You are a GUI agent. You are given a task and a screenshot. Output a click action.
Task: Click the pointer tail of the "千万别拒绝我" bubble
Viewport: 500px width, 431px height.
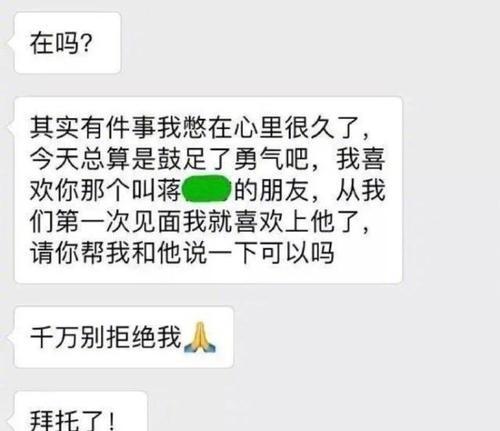pos(11,337)
